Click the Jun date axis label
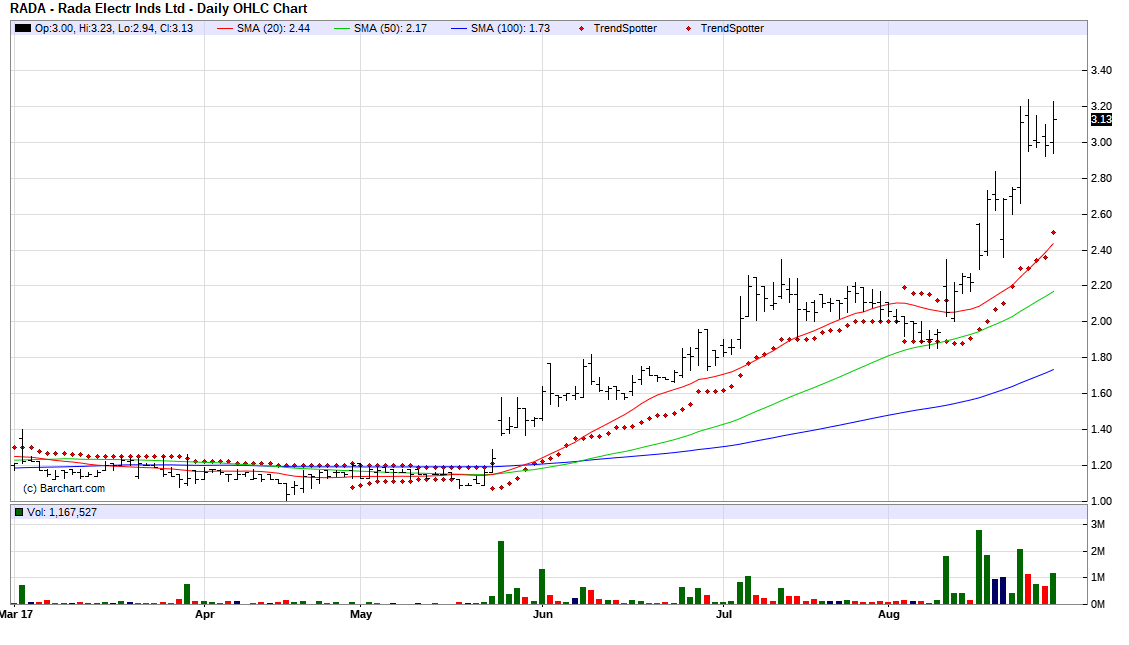This screenshot has width=1129, height=645. coord(543,615)
